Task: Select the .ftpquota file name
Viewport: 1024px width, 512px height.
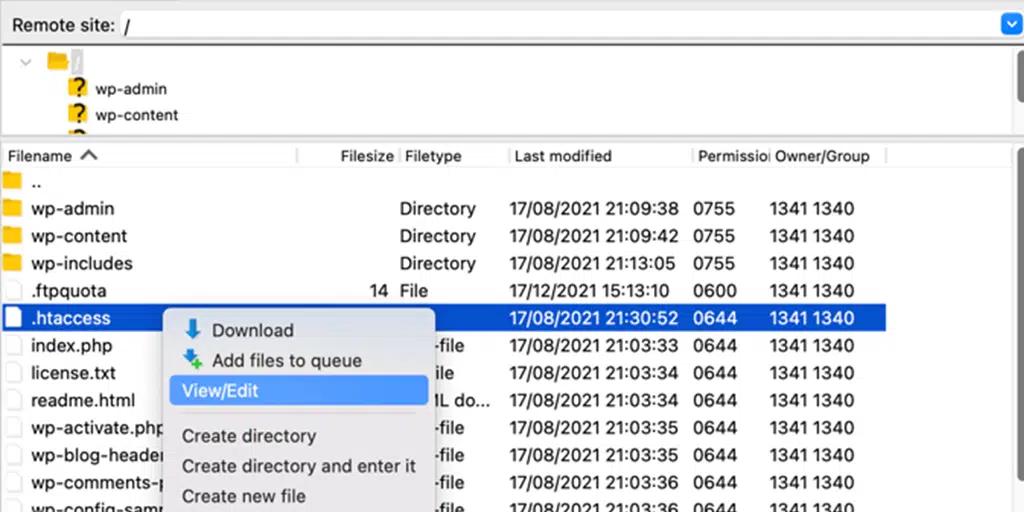Action: (69, 291)
